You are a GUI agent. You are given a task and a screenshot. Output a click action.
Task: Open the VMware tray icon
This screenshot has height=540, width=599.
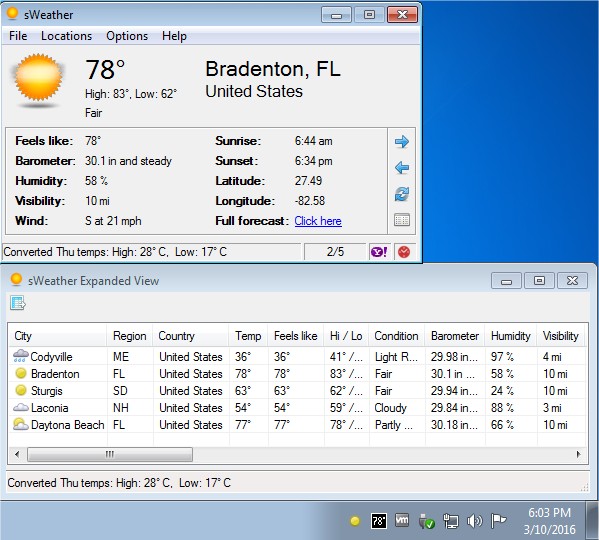[402, 520]
